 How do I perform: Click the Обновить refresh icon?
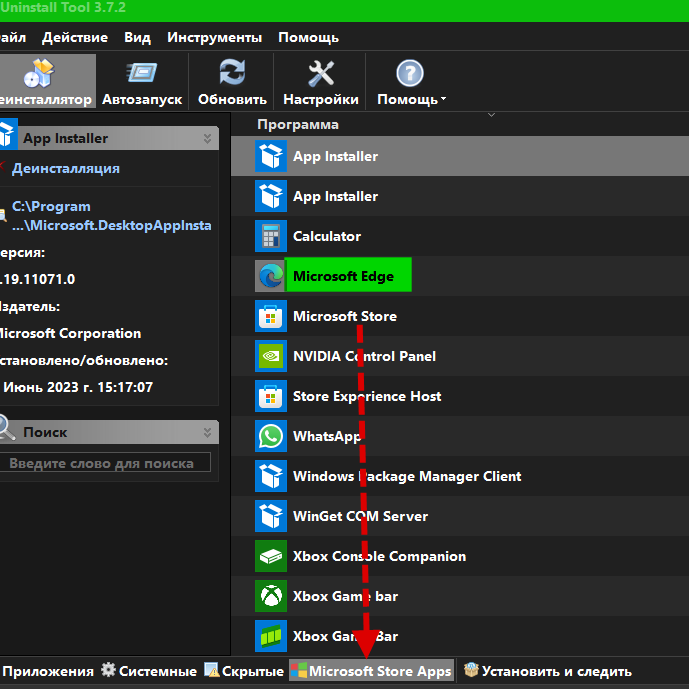pyautogui.click(x=232, y=72)
